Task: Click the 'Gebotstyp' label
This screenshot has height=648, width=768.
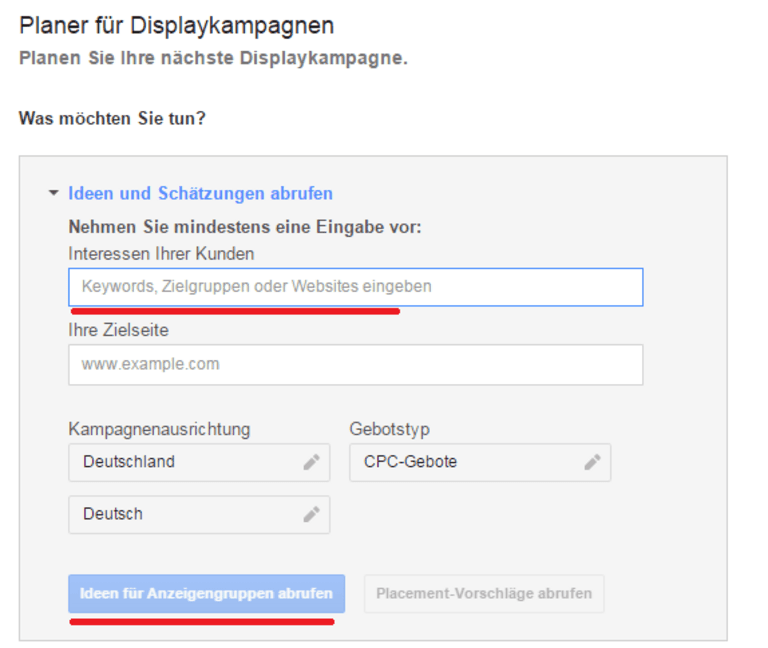Action: [389, 429]
